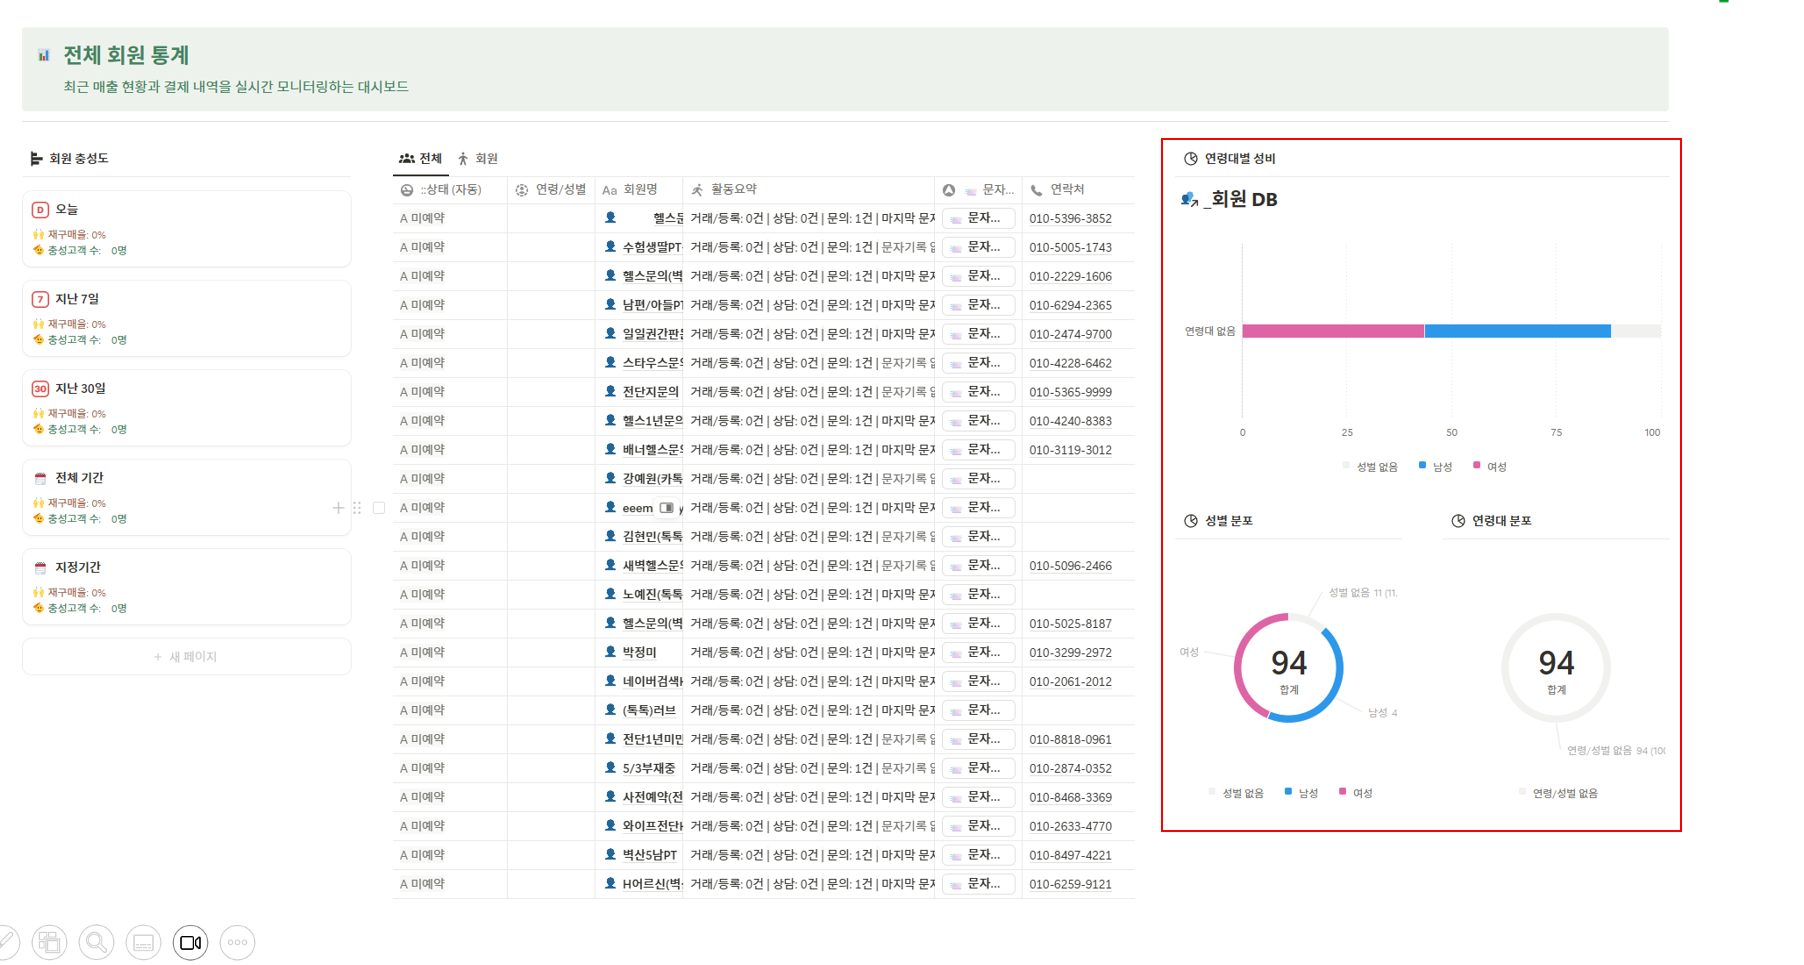1804x965 pixels.
Task: Click the blue 남성 segment of the bar chart
Action: 1516,331
